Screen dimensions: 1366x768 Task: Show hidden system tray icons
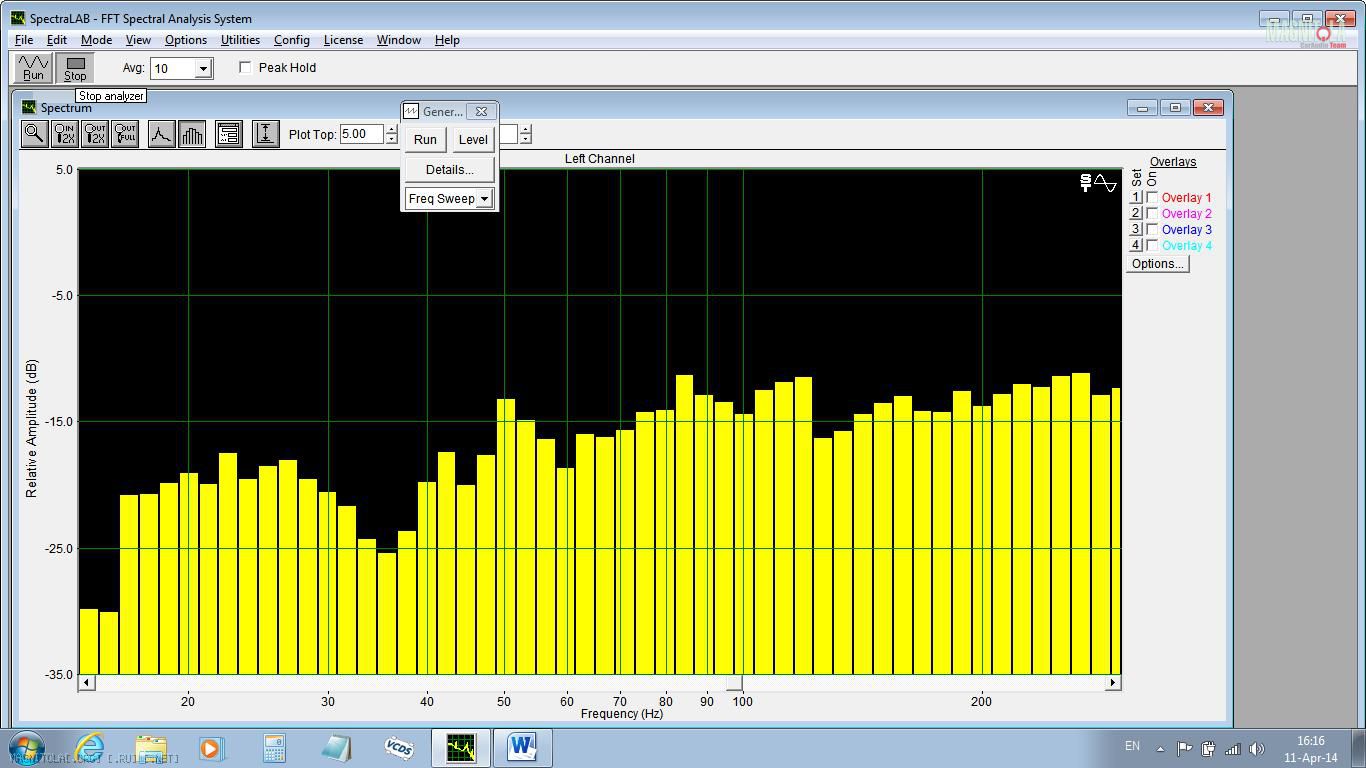[x=1160, y=748]
